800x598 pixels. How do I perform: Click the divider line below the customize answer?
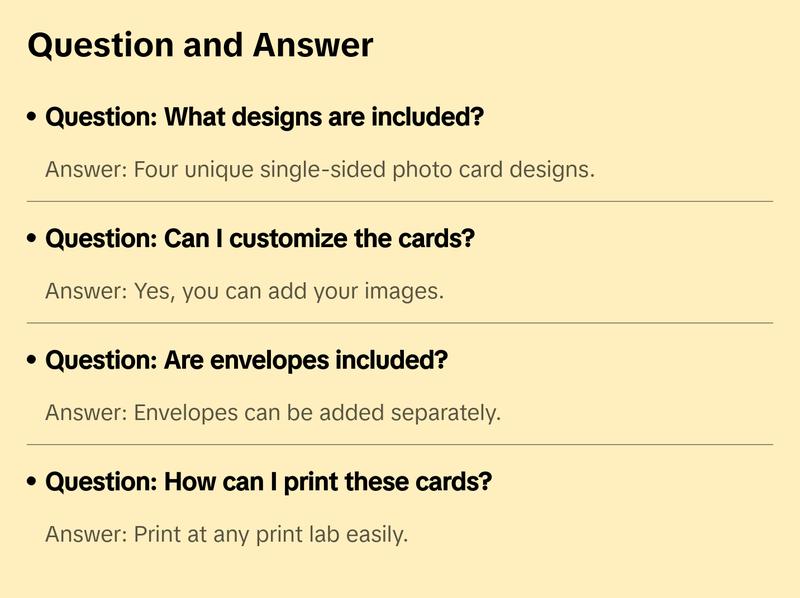click(x=400, y=323)
